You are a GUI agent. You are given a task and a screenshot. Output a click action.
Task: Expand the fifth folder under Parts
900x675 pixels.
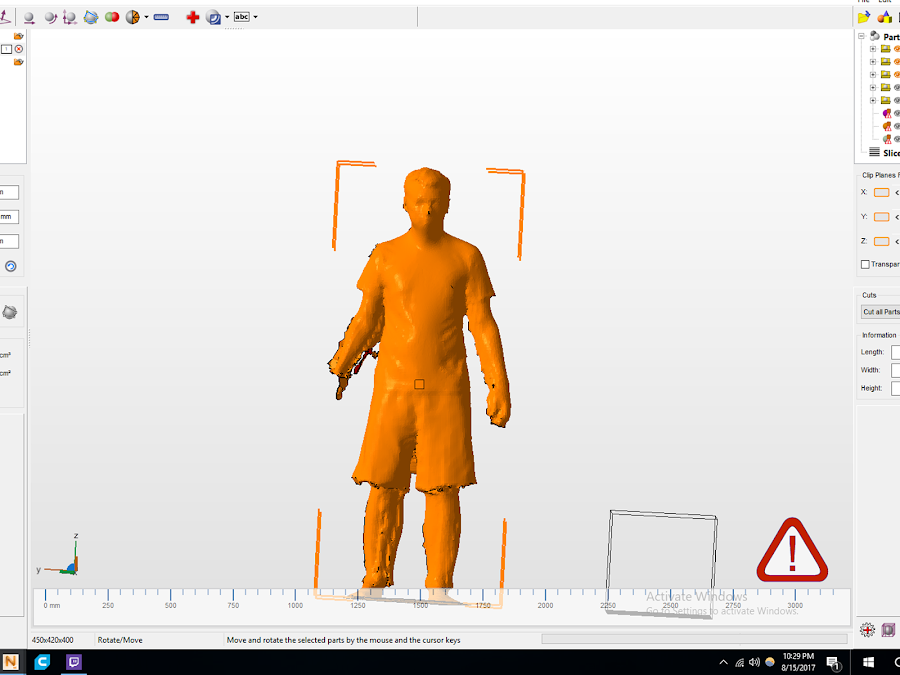[873, 100]
